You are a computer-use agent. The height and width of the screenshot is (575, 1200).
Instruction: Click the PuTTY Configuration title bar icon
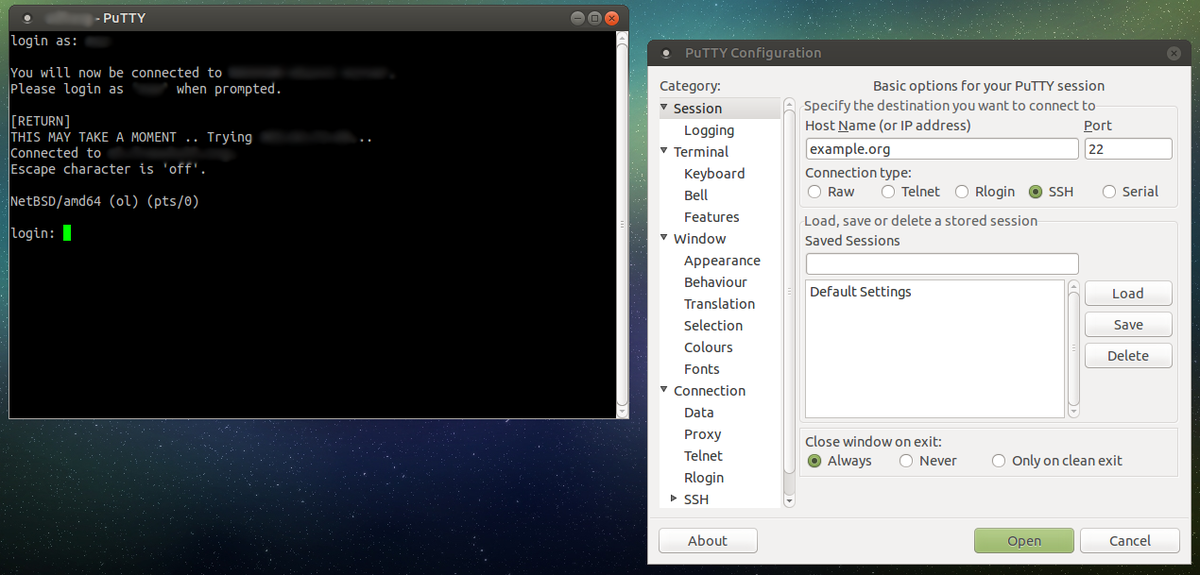point(666,53)
